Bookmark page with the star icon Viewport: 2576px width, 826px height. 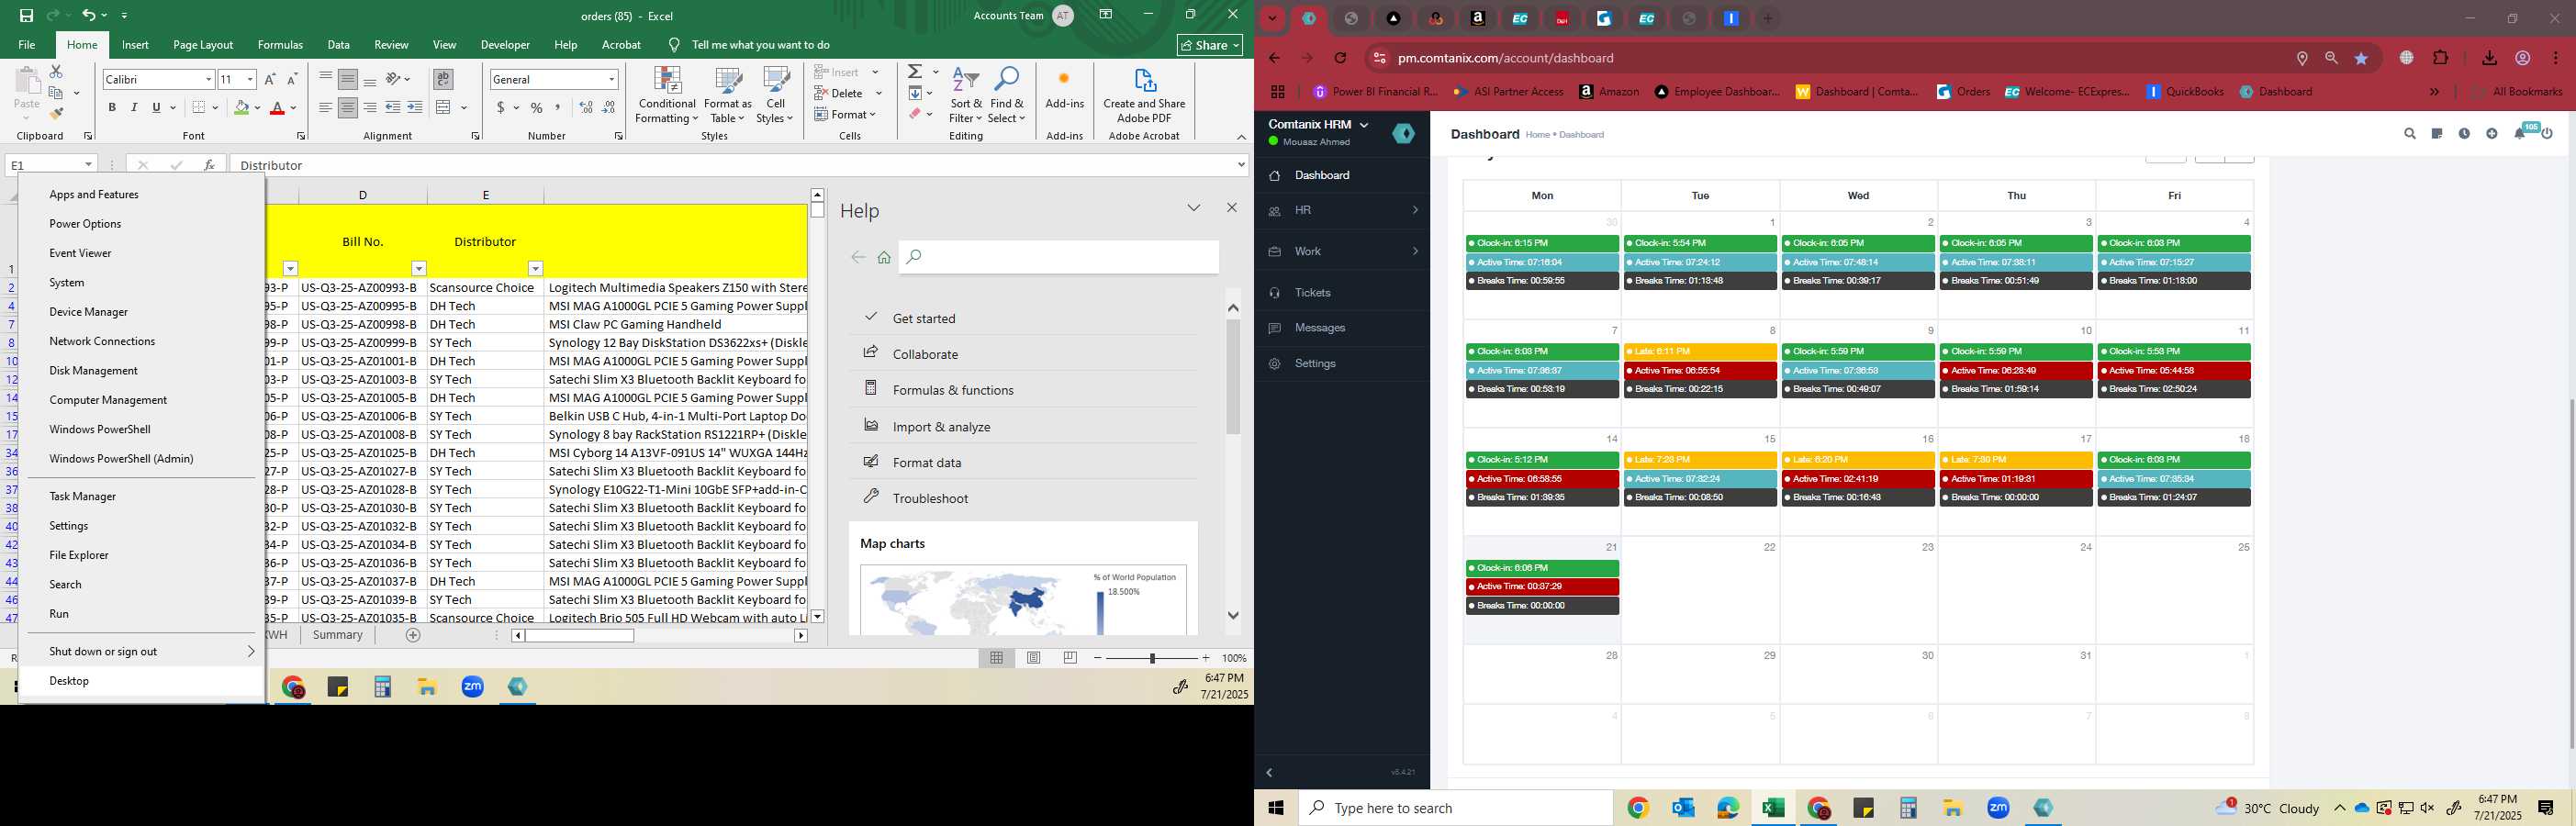tap(2362, 58)
